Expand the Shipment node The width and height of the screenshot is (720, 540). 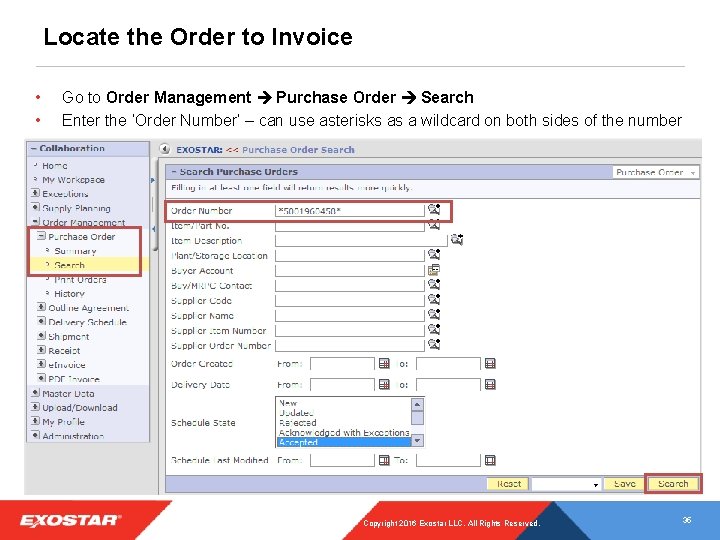point(41,336)
